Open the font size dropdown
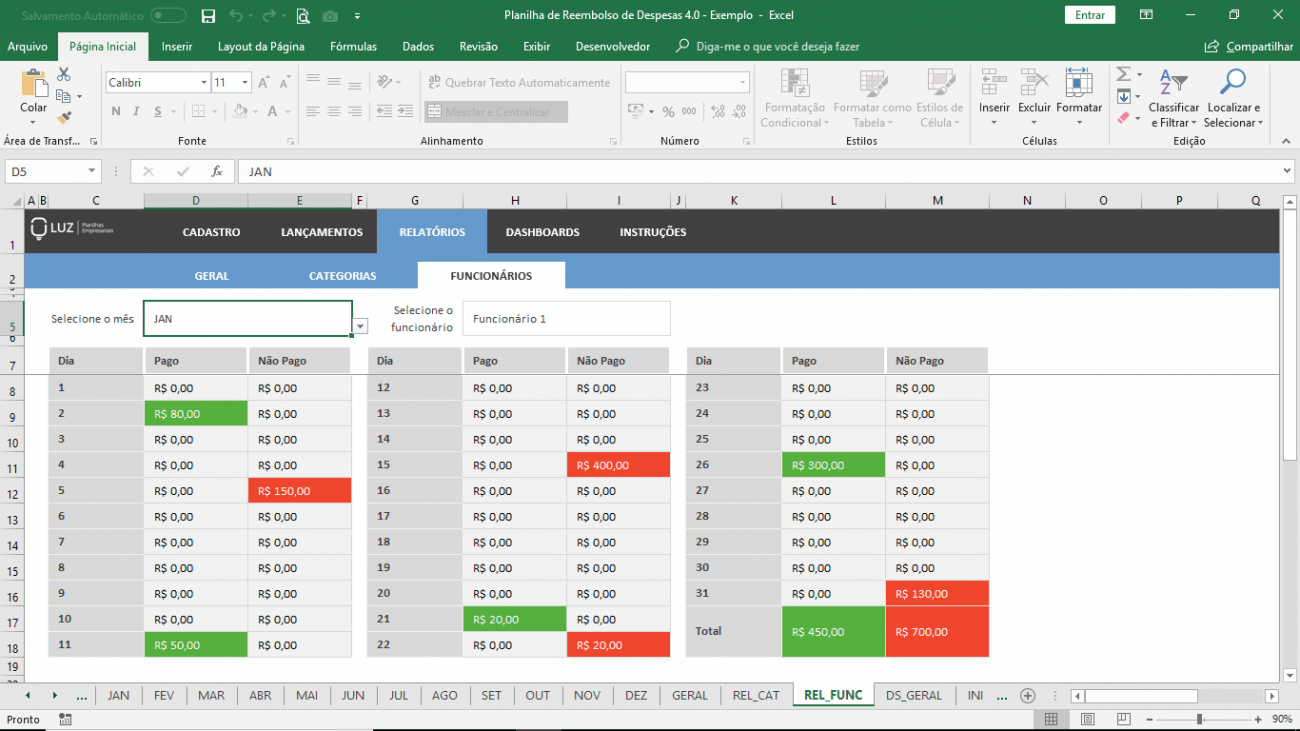 click(245, 83)
